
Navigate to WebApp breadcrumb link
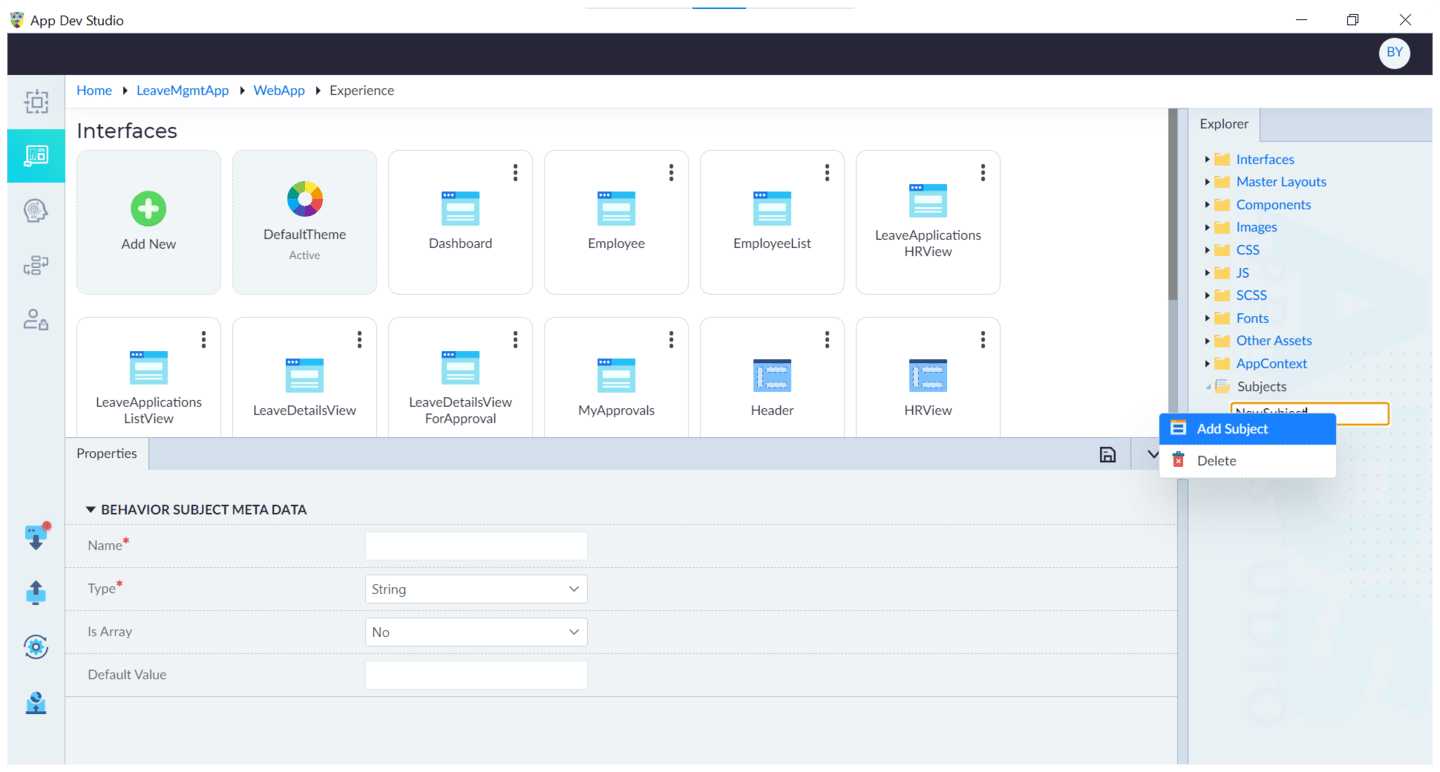279,90
